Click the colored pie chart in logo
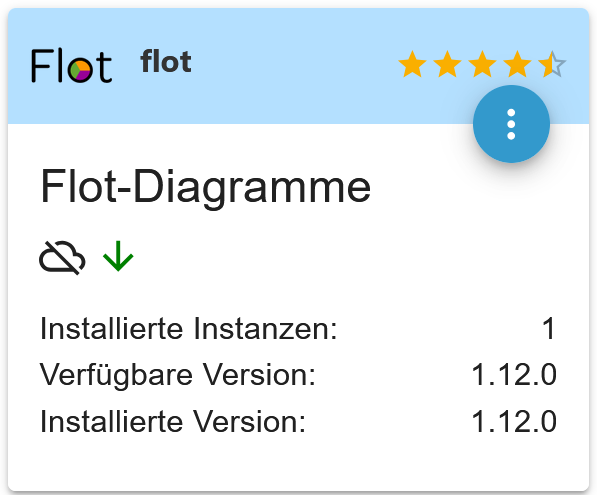This screenshot has height=495, width=597. tap(80, 70)
